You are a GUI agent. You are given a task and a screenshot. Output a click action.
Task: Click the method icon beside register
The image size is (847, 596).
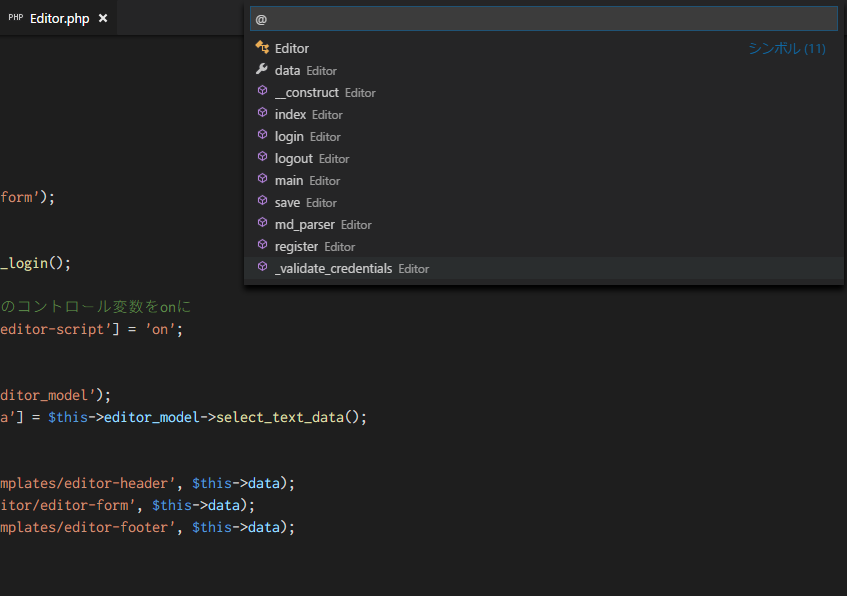(263, 245)
